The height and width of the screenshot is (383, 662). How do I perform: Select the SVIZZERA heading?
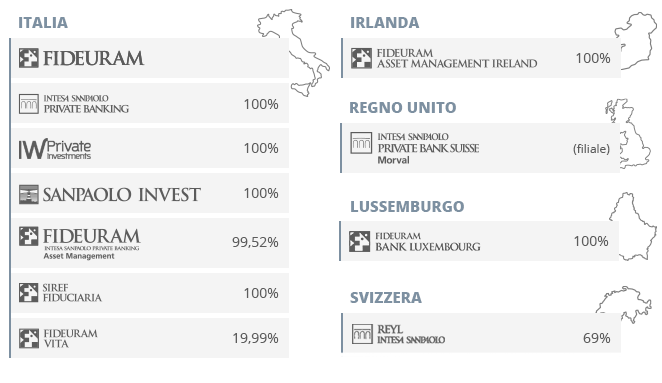point(386,297)
